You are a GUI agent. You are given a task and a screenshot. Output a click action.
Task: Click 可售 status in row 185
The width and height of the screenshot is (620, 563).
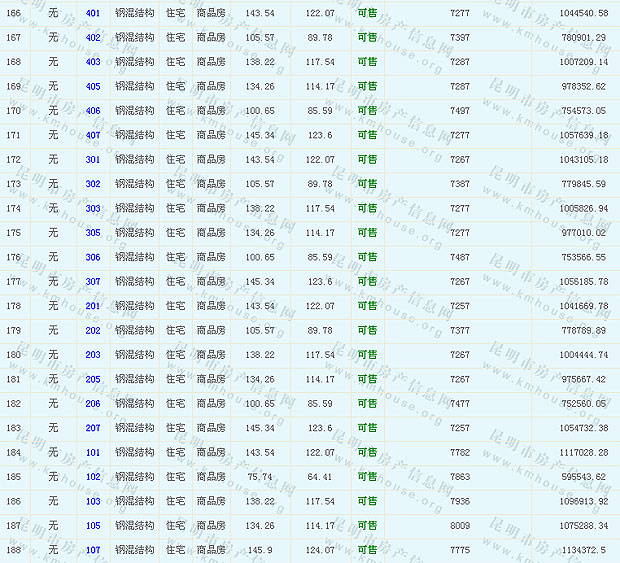pyautogui.click(x=367, y=477)
